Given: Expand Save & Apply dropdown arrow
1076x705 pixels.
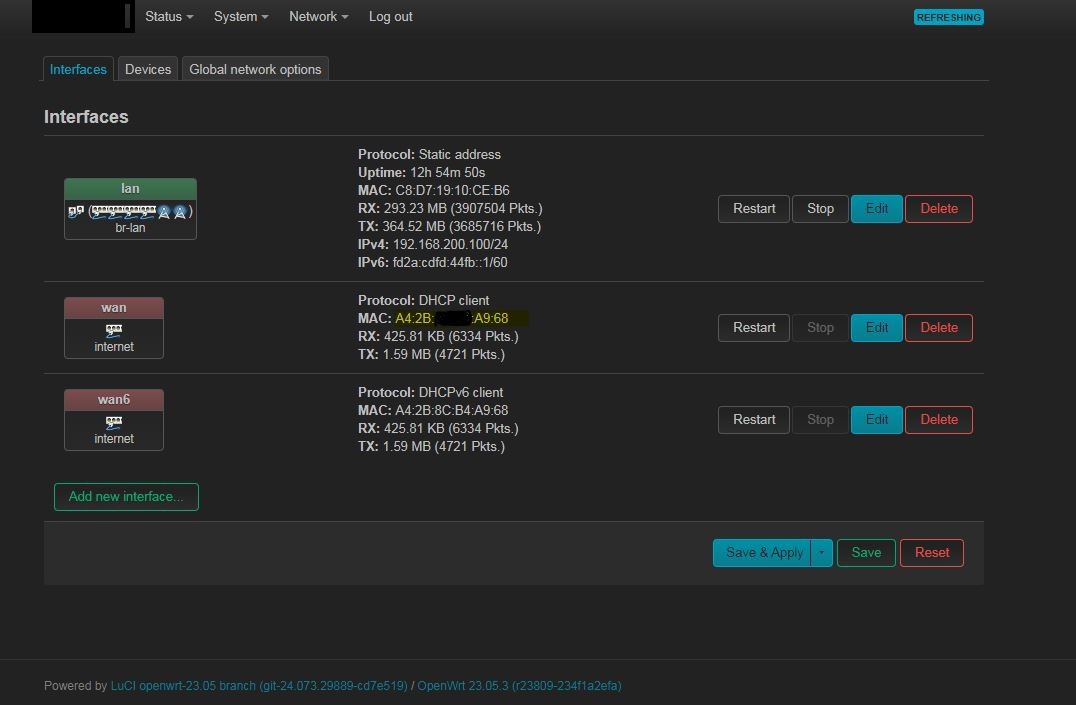Looking at the screenshot, I should [x=821, y=553].
